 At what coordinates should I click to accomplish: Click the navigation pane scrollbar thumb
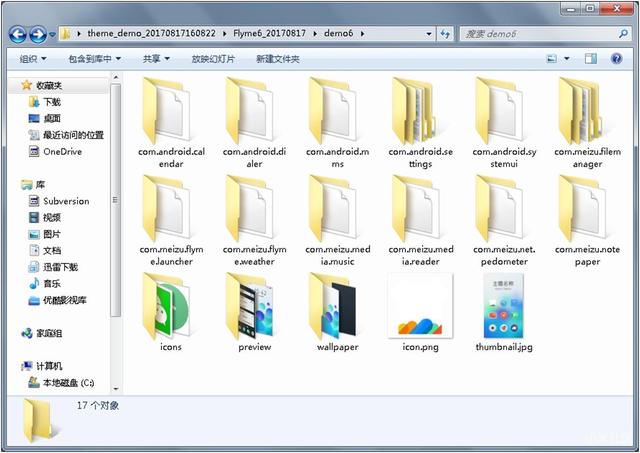[x=116, y=200]
